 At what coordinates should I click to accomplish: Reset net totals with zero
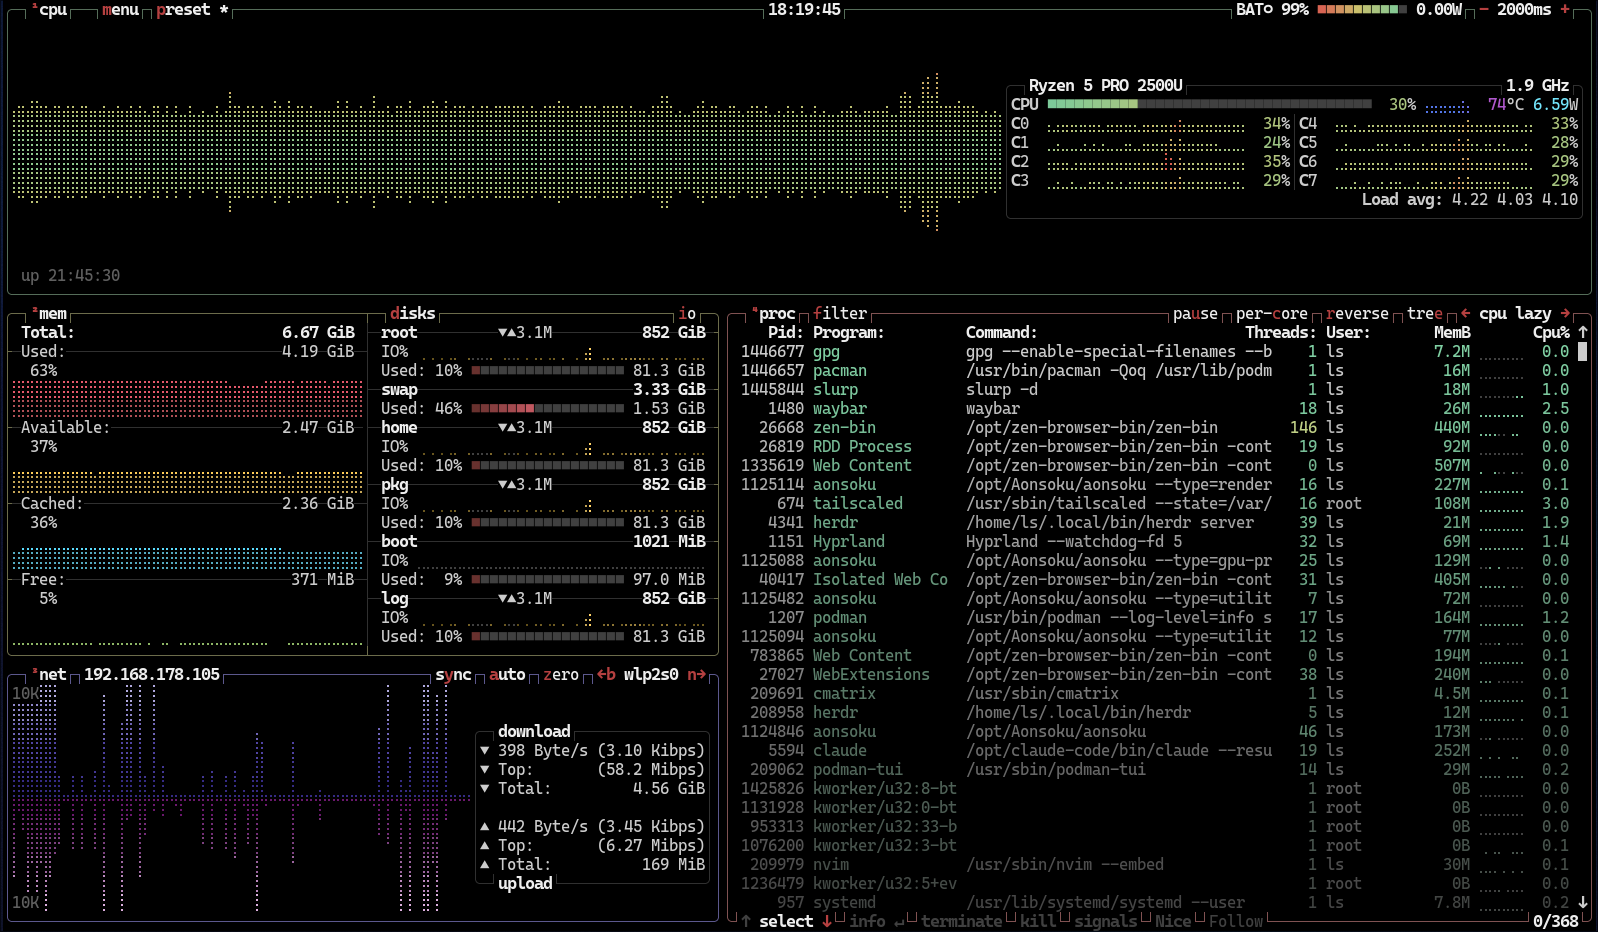[561, 674]
